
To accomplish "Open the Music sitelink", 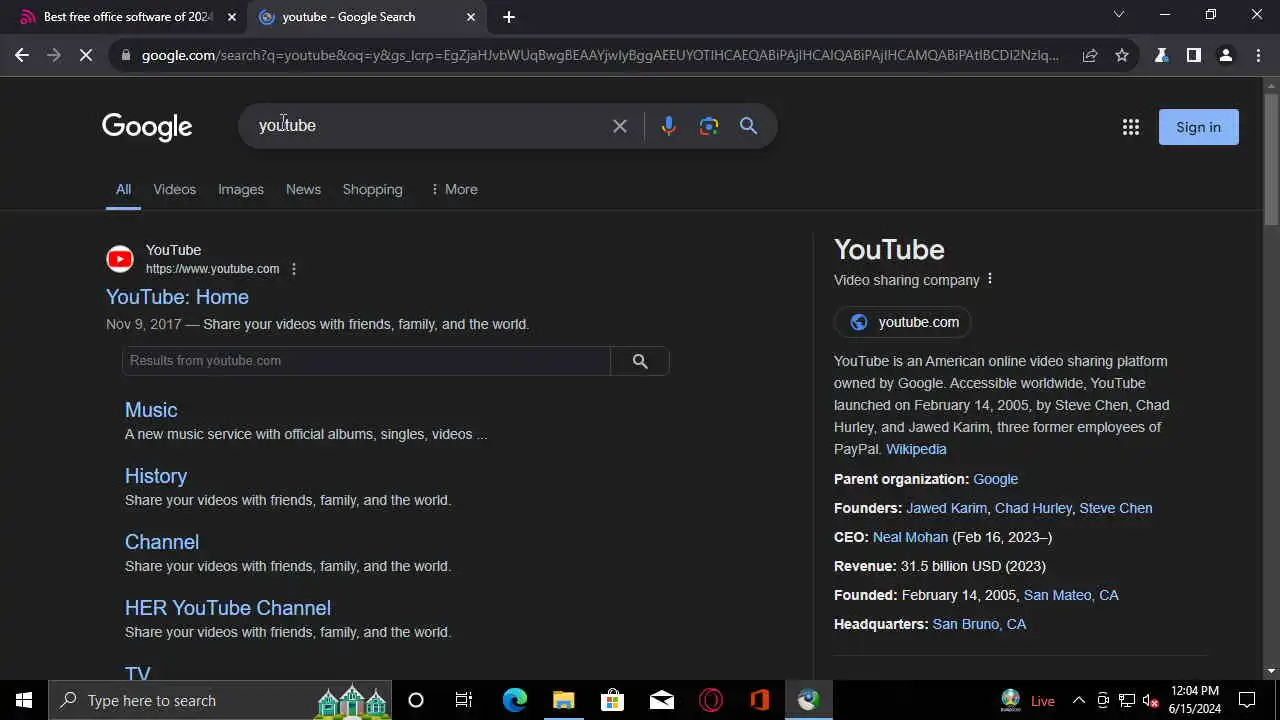I will 151,410.
